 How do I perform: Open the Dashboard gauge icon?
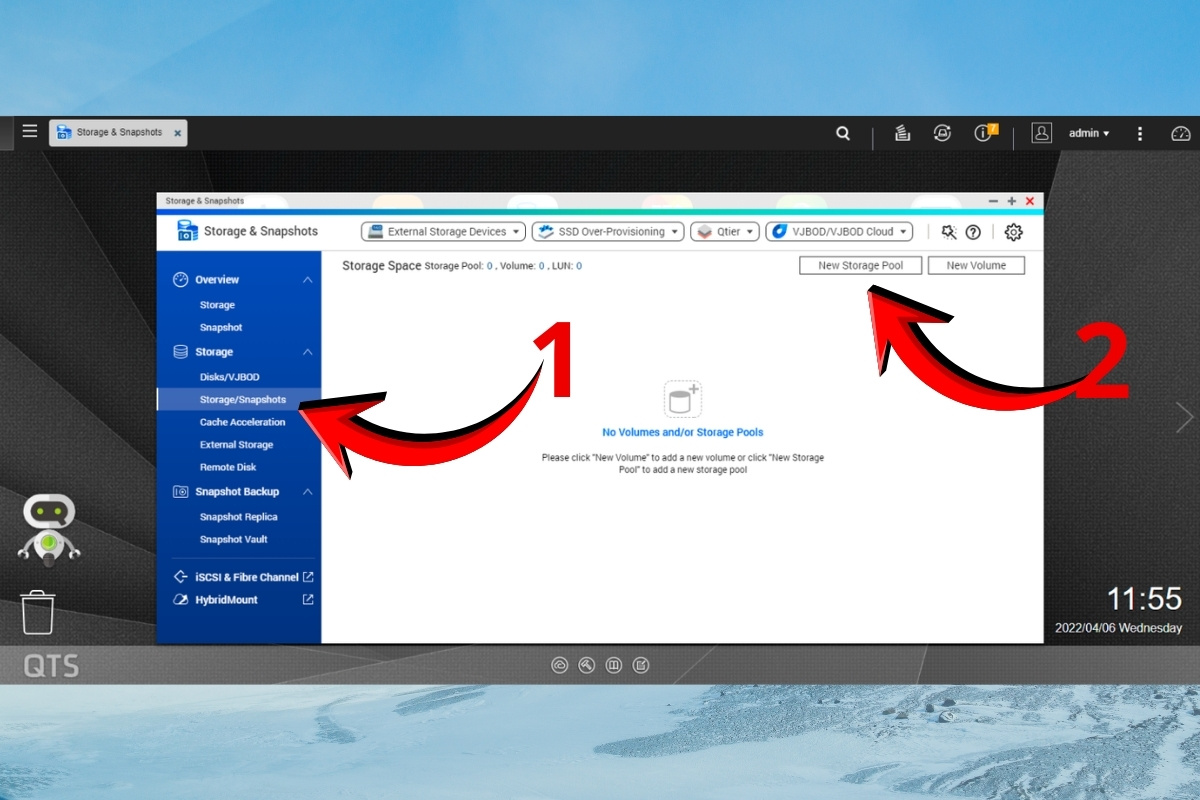(x=1181, y=133)
